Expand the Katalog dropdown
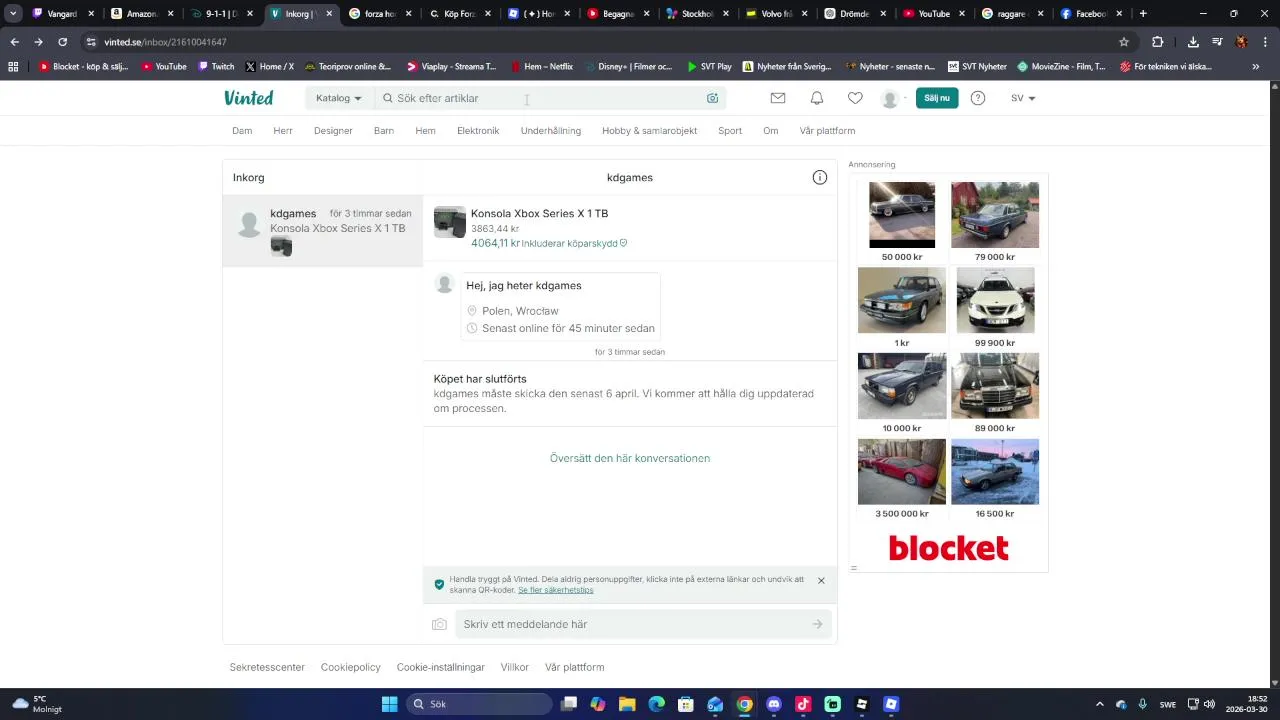 tap(338, 98)
